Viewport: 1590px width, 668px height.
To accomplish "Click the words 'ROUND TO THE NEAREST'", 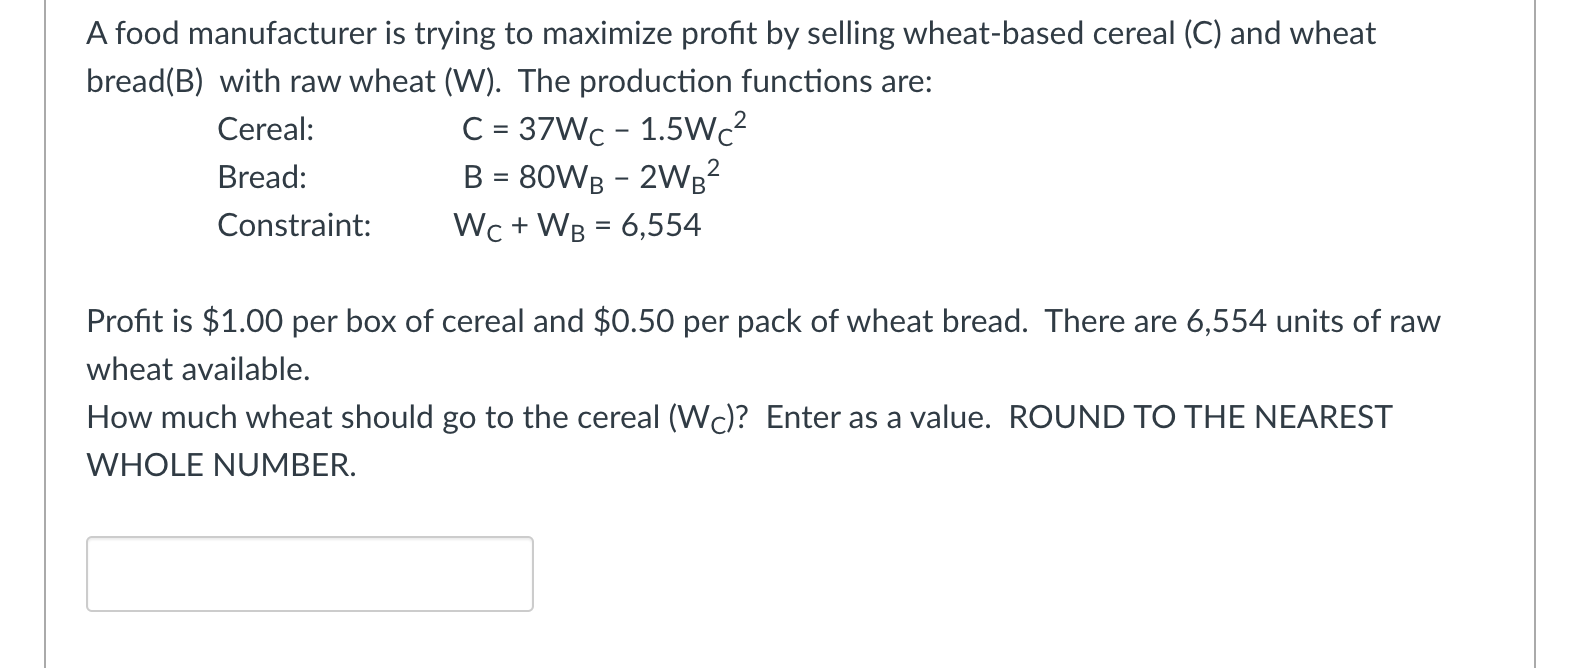I will click(1200, 417).
